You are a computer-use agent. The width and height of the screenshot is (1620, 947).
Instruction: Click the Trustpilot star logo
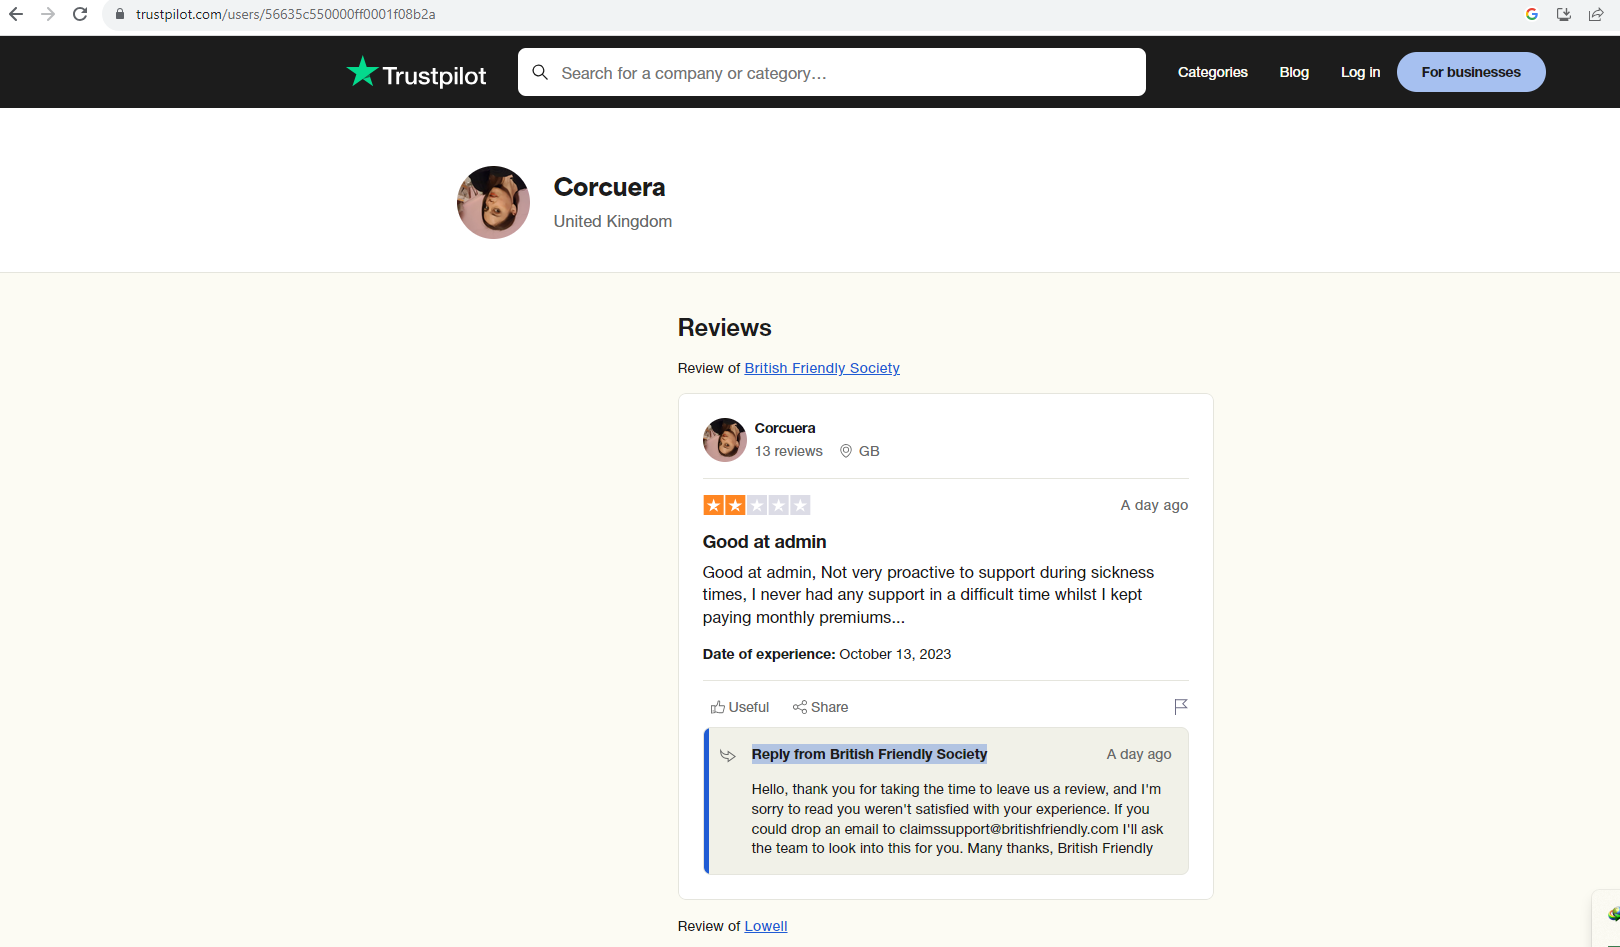coord(362,72)
